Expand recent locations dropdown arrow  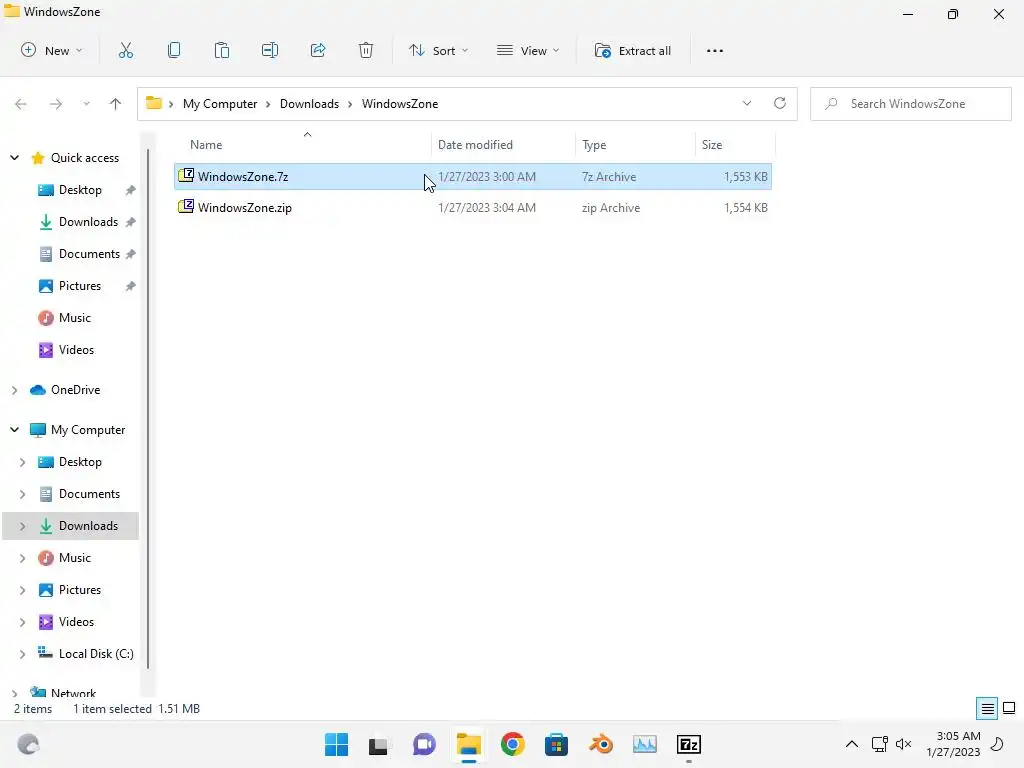(86, 104)
